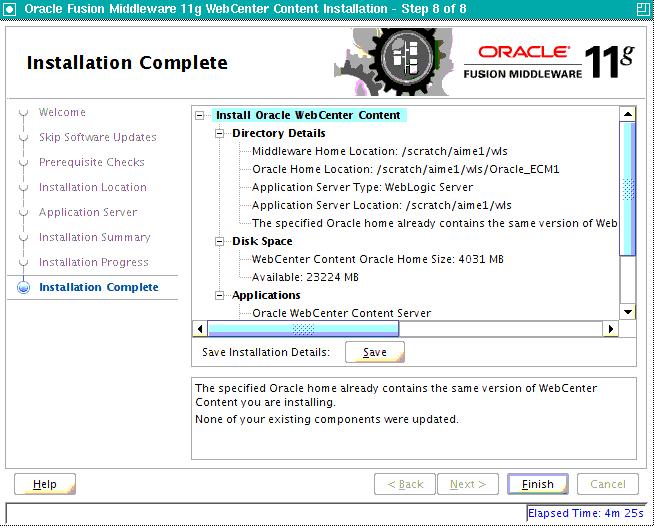
Task: Select the Installation Complete step
Action: 99,287
